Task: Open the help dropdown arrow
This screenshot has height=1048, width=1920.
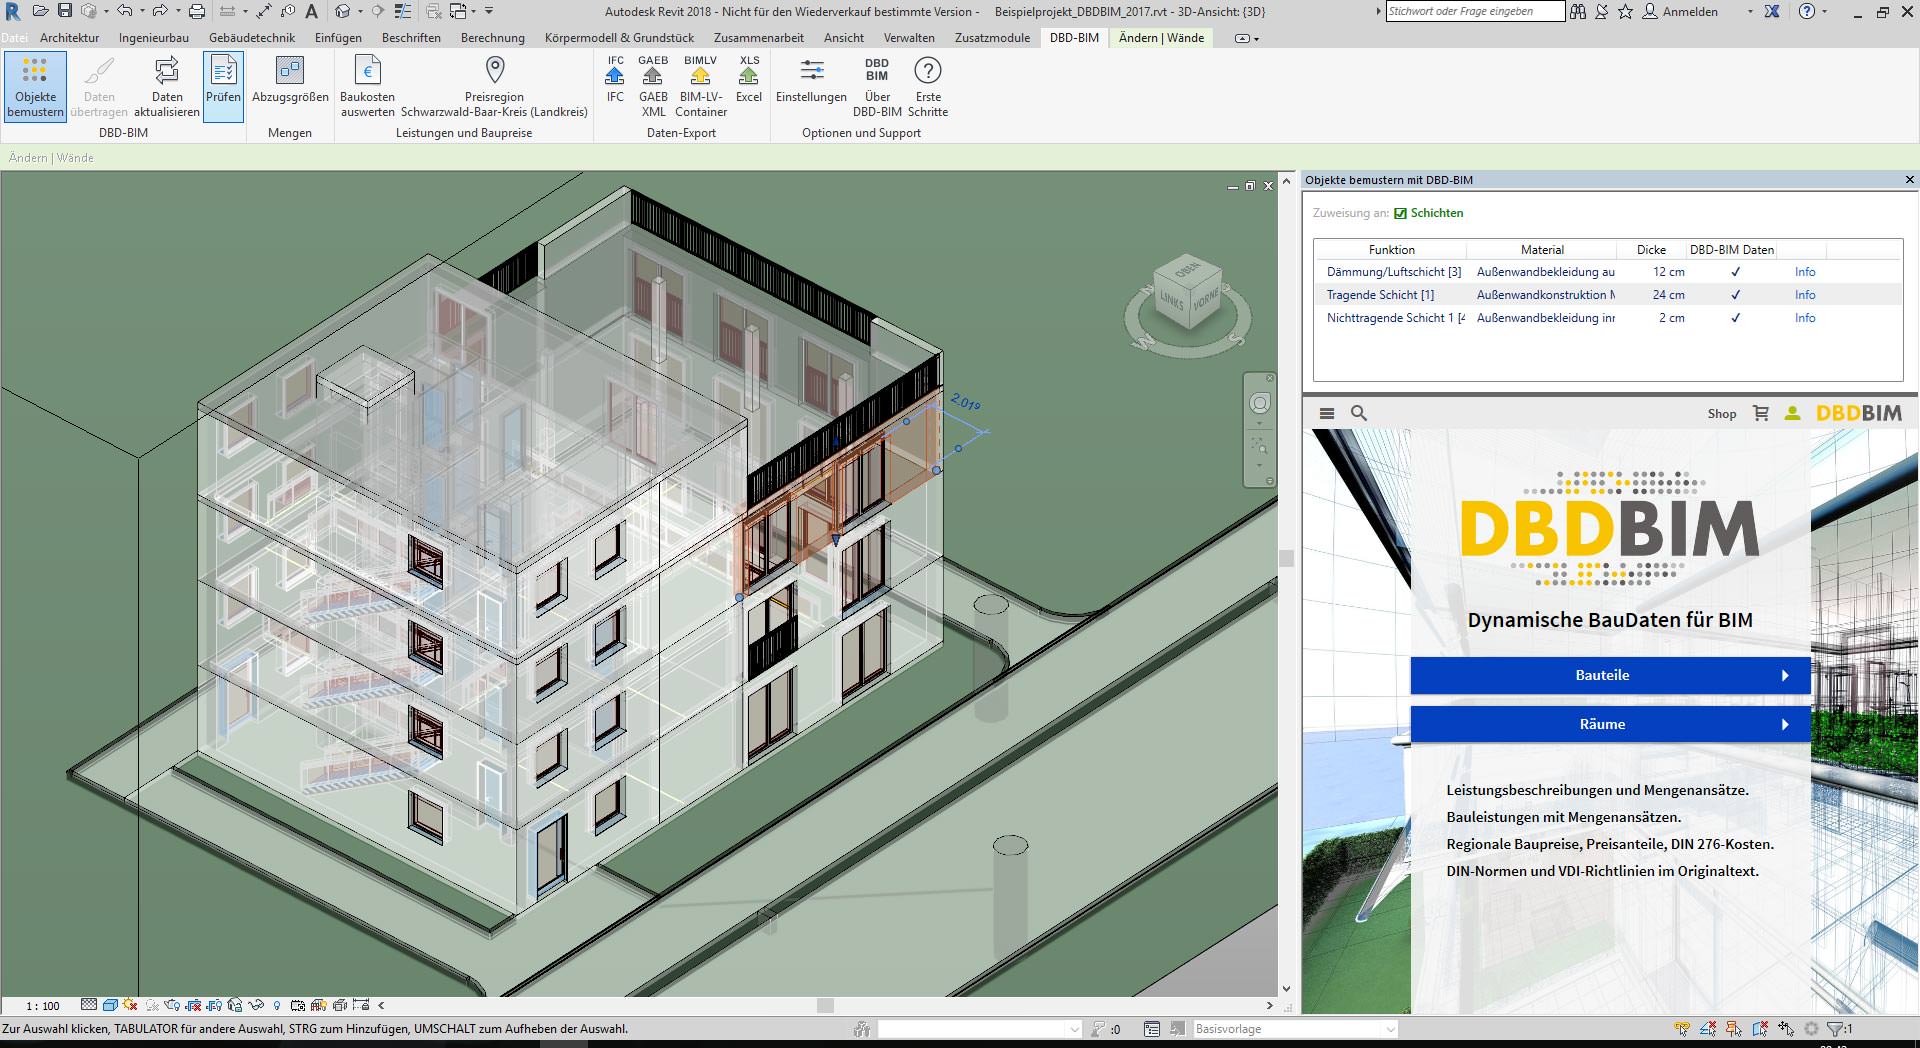Action: tap(1825, 11)
